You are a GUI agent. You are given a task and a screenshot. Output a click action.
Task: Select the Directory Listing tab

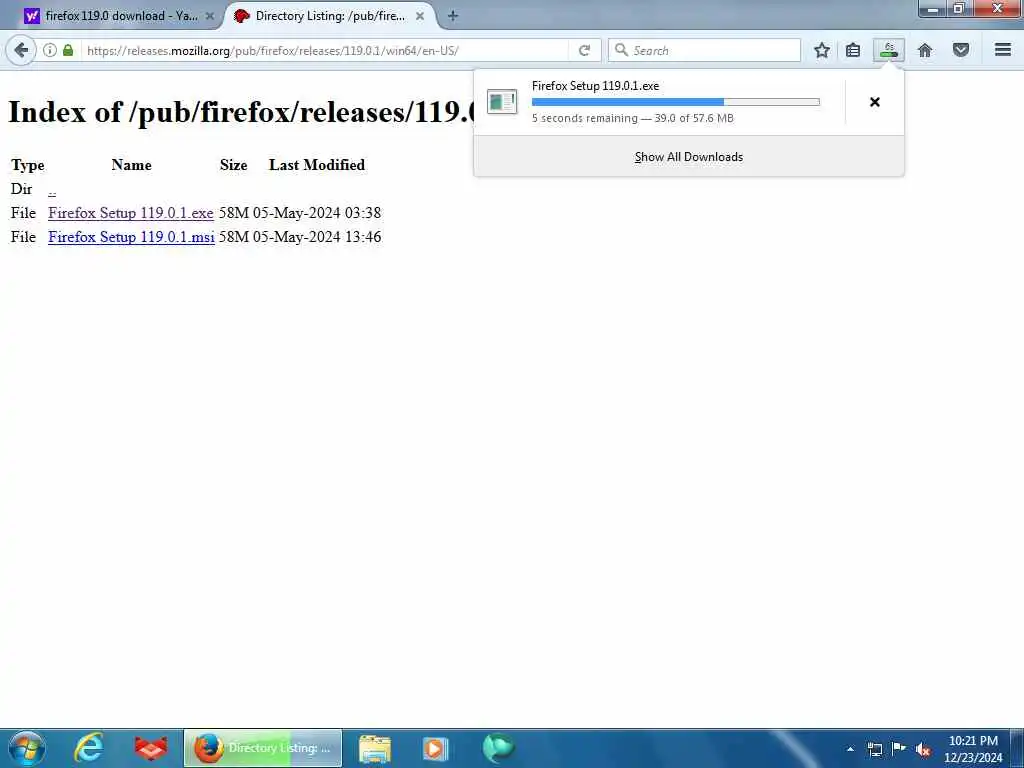click(x=330, y=16)
